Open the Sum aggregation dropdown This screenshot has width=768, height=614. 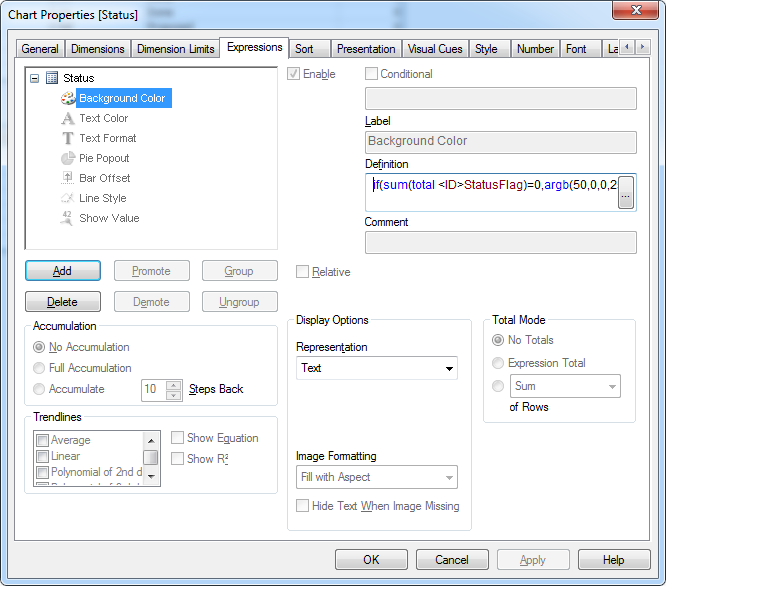click(x=565, y=386)
